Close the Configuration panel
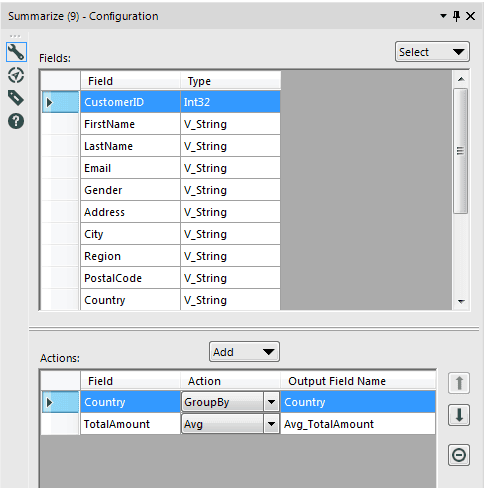 tap(470, 16)
